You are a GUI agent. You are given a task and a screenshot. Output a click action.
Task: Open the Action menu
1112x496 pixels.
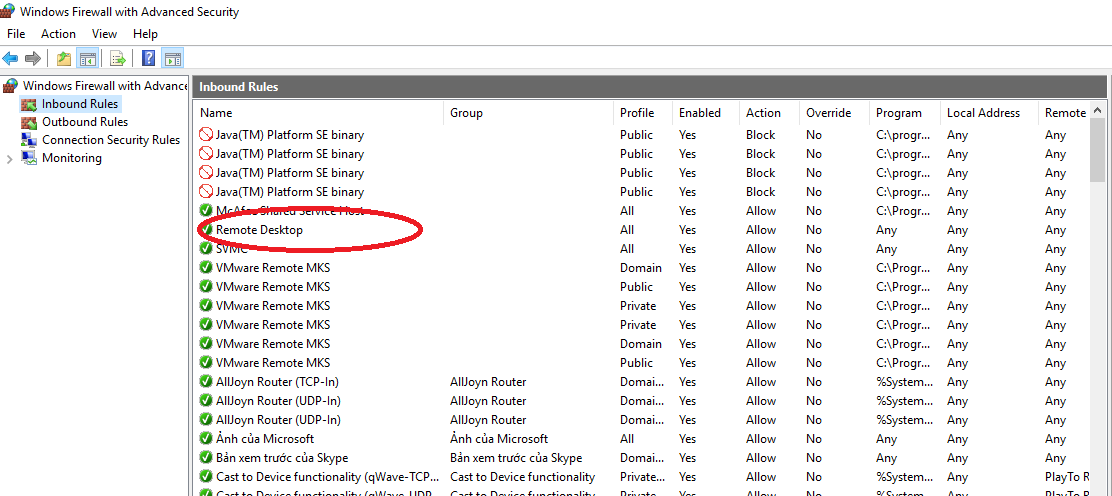58,33
